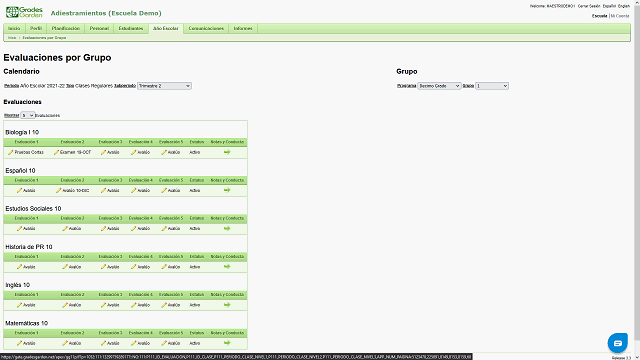Click green arrow for Inglés 10 grades
The width and height of the screenshot is (640, 360).
click(227, 305)
